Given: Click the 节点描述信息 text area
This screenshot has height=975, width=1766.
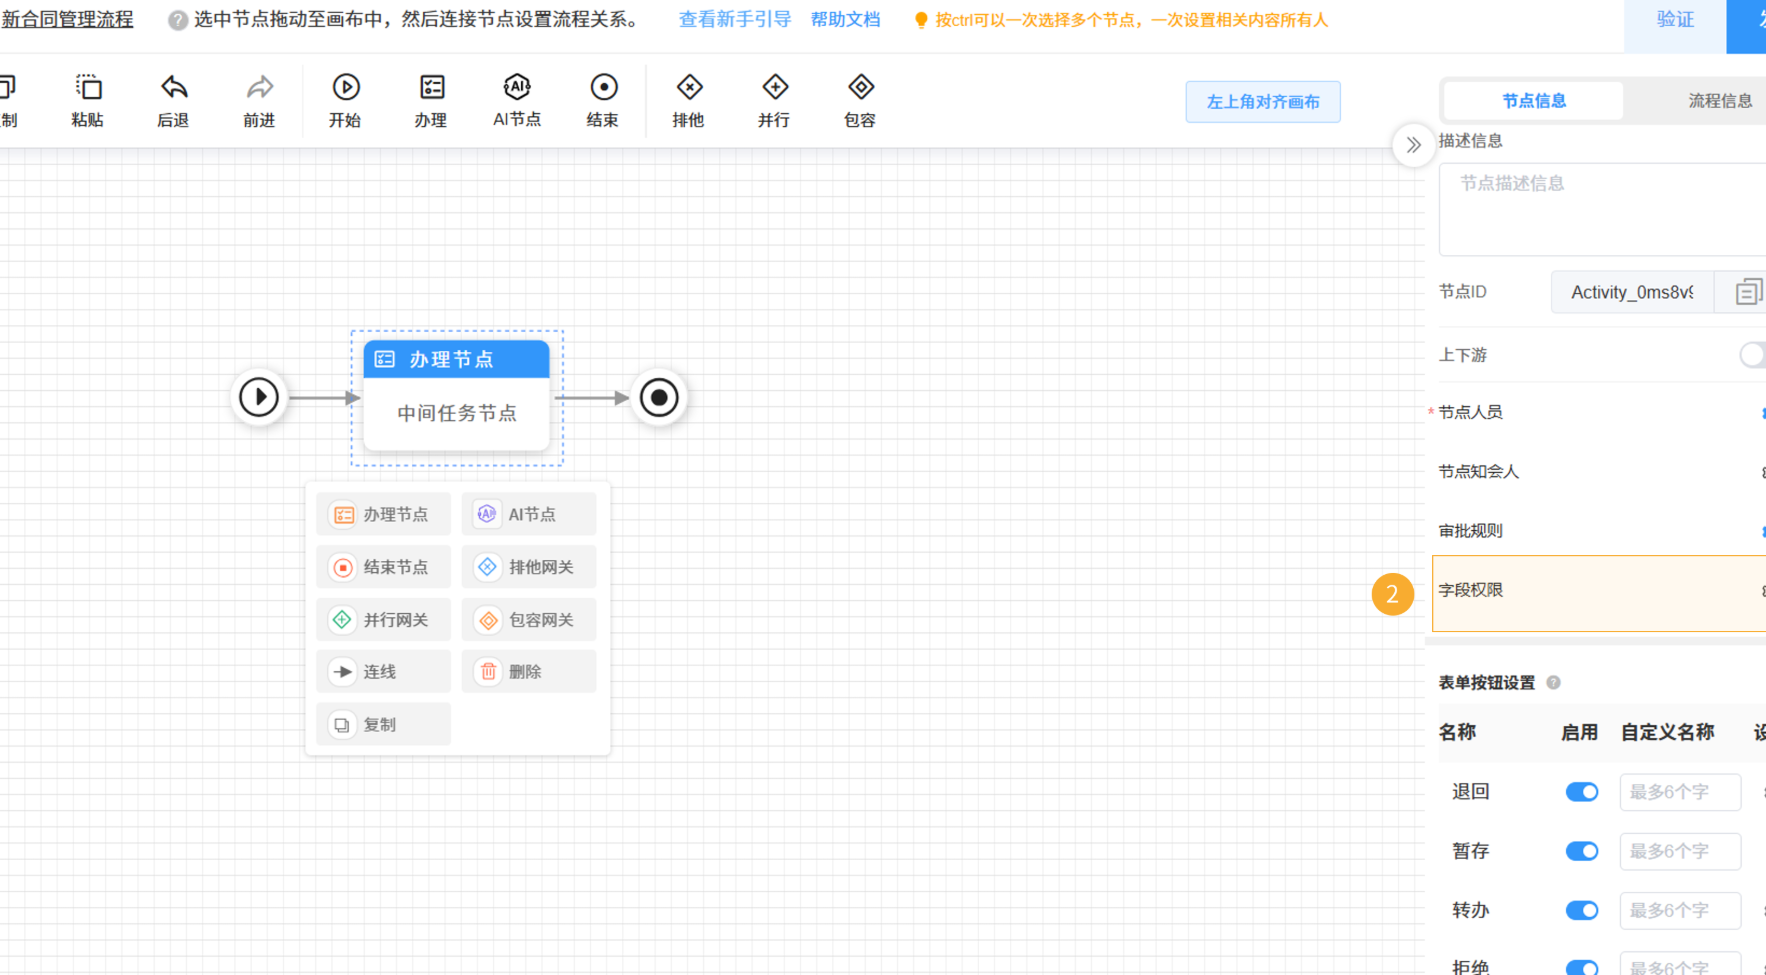Looking at the screenshot, I should click(x=1602, y=210).
